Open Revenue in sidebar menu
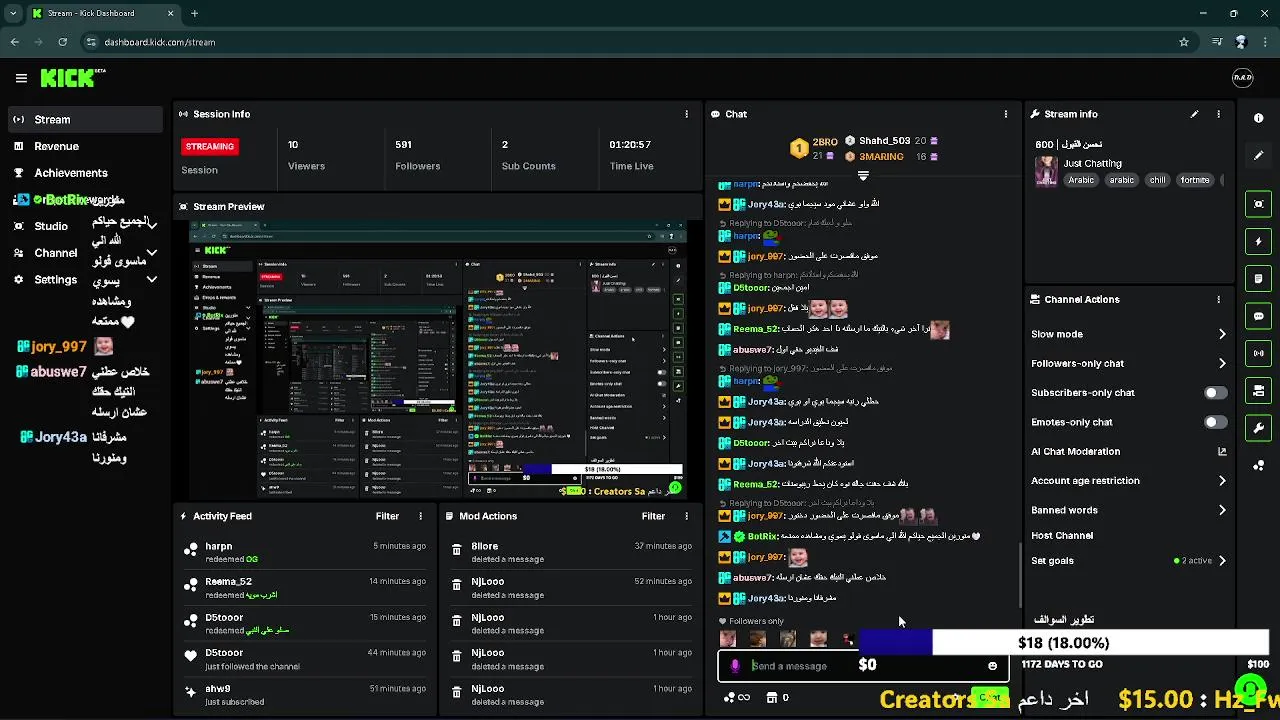Image resolution: width=1280 pixels, height=720 pixels. click(85, 146)
